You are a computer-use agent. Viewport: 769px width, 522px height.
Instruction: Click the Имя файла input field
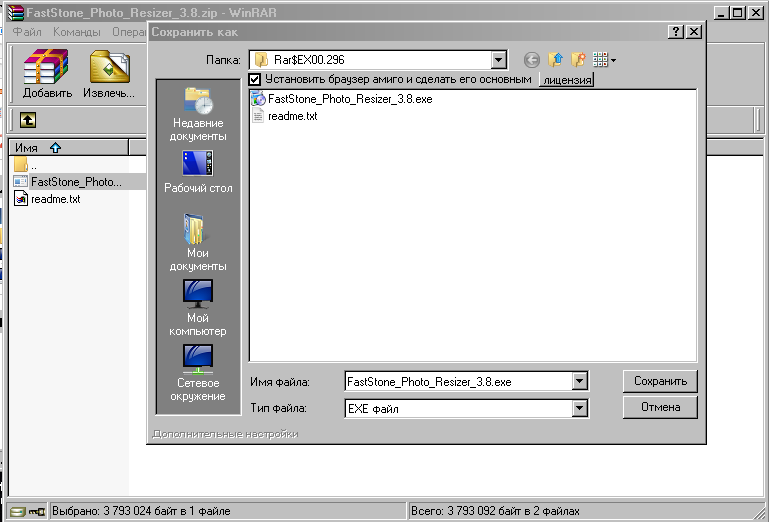click(459, 381)
